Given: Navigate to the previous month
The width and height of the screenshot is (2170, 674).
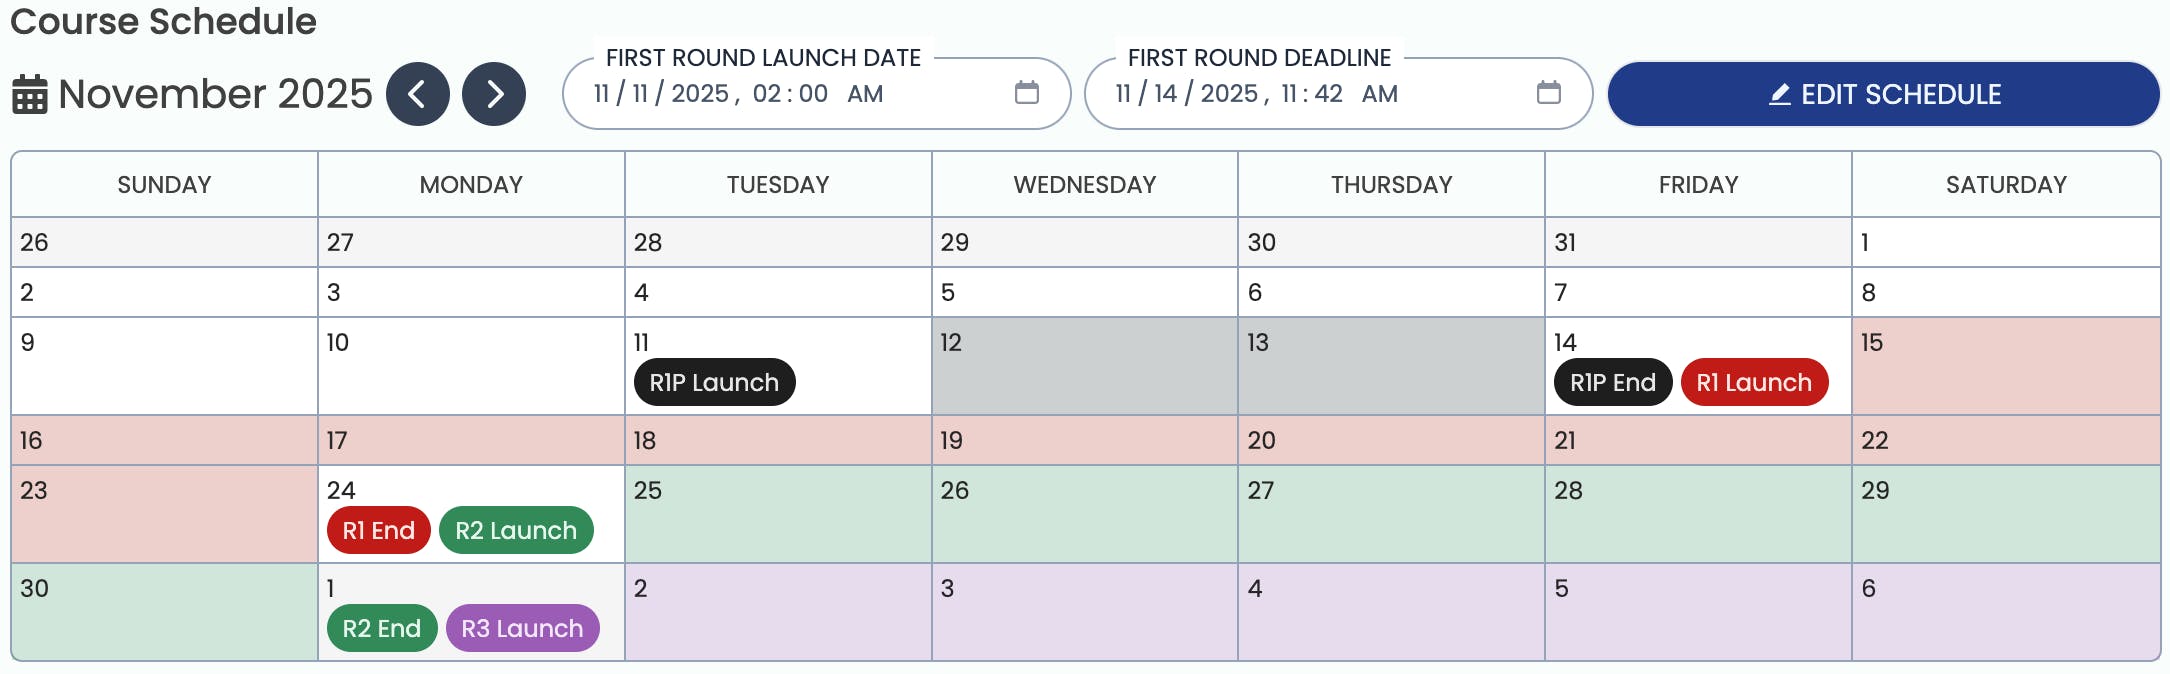Looking at the screenshot, I should 418,93.
